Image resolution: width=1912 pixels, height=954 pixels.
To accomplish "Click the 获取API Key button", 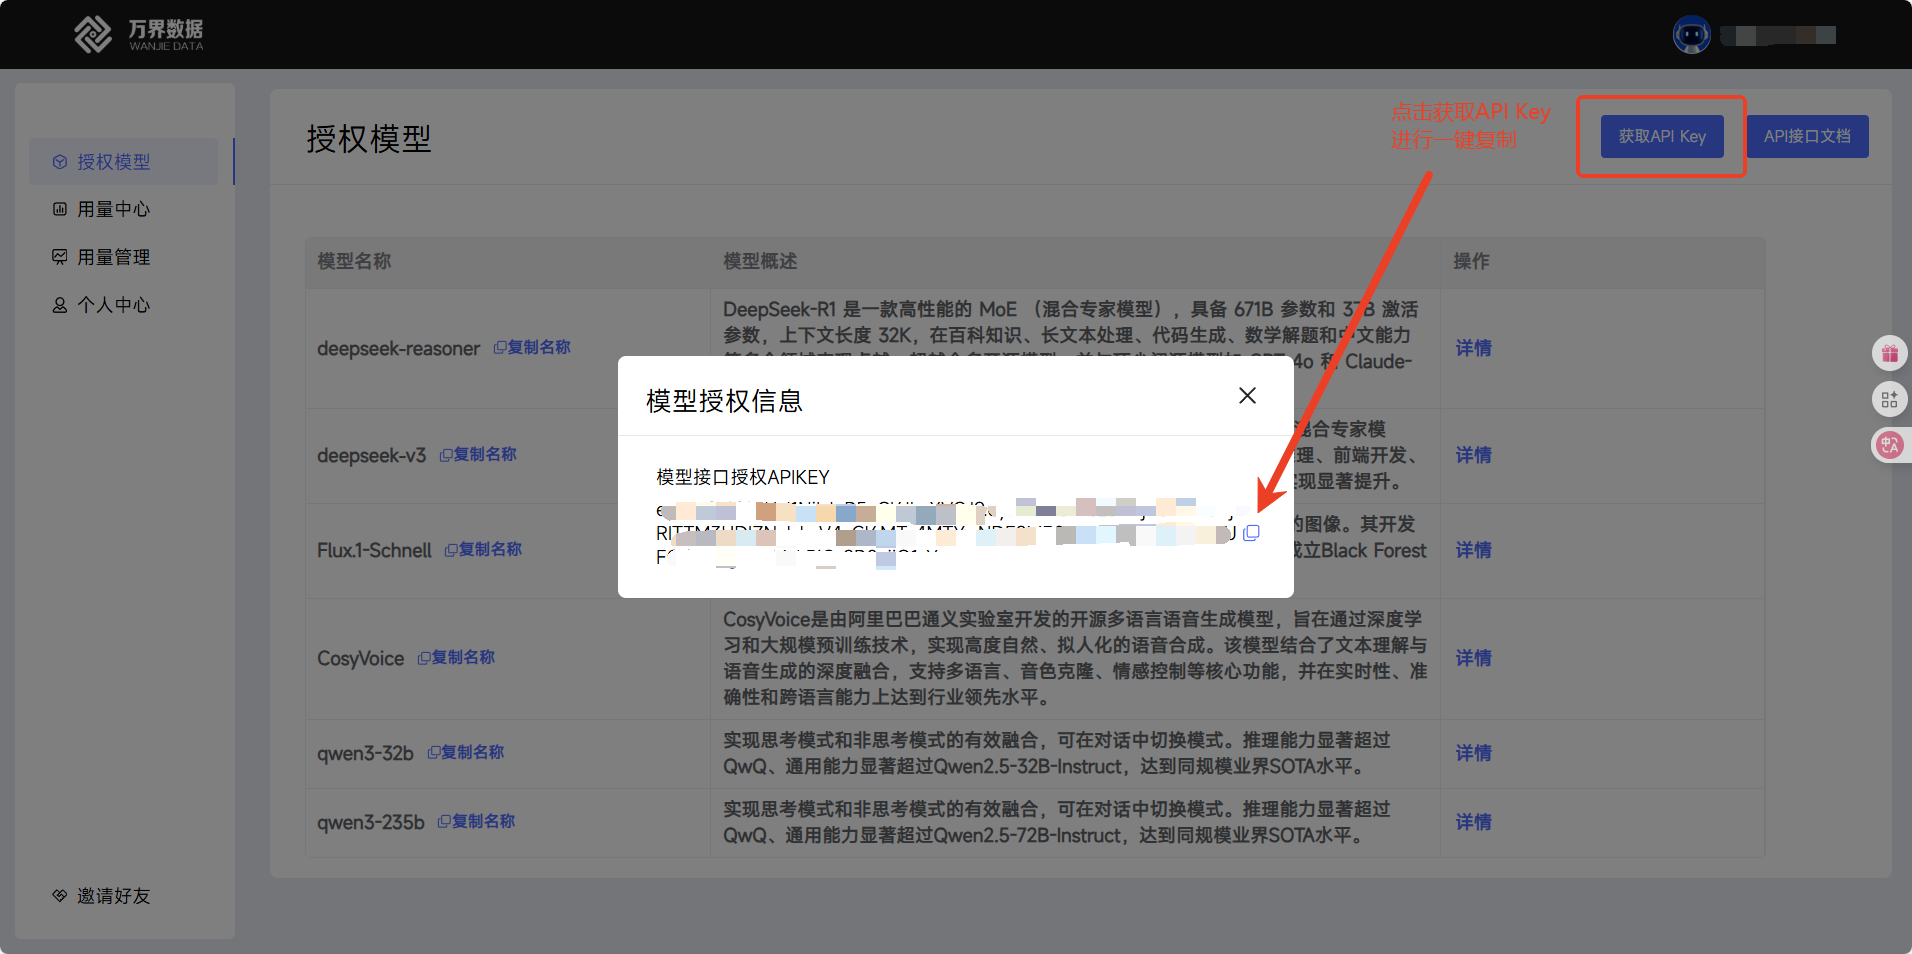I will [1662, 136].
